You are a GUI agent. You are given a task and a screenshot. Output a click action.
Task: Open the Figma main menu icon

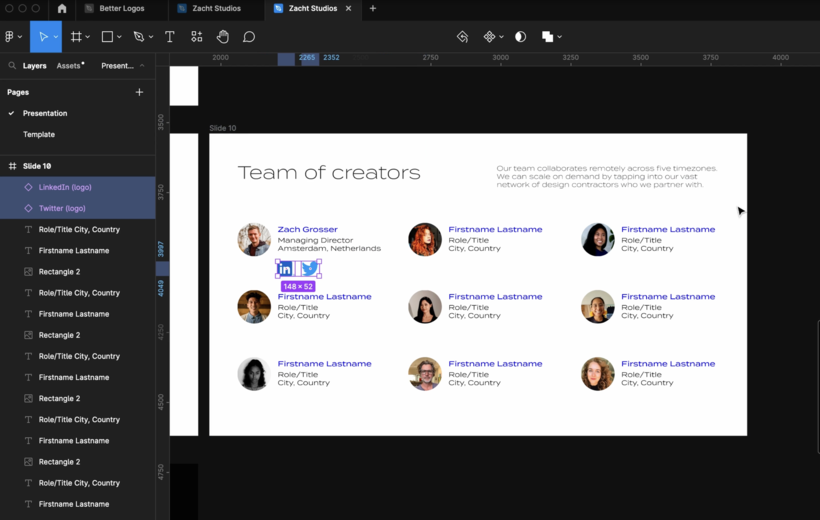(9, 37)
